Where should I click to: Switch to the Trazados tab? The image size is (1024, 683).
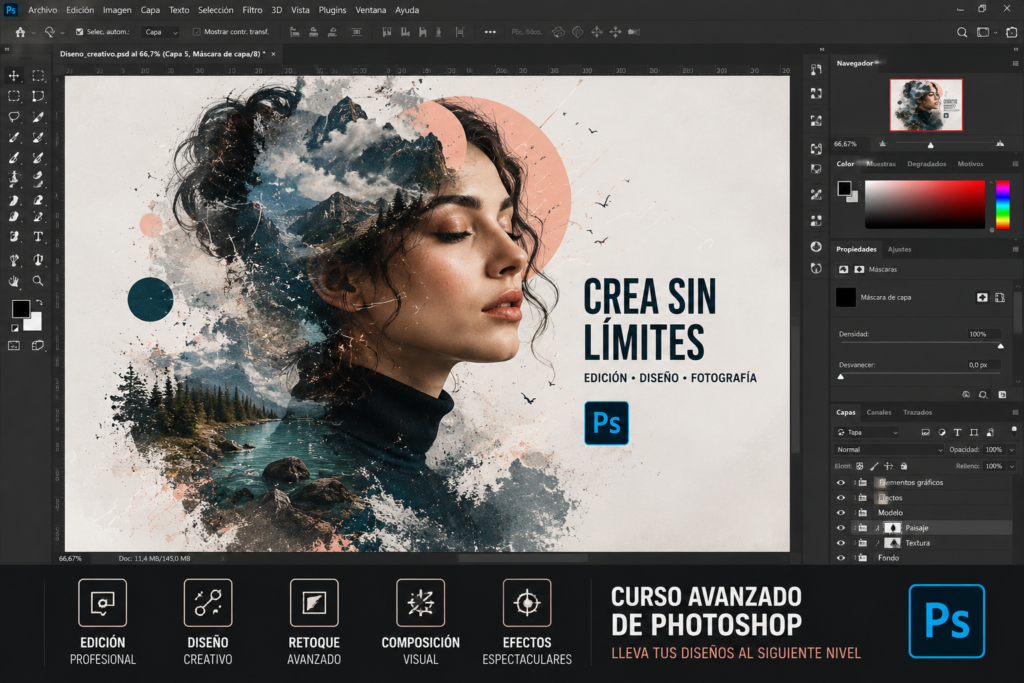click(918, 413)
